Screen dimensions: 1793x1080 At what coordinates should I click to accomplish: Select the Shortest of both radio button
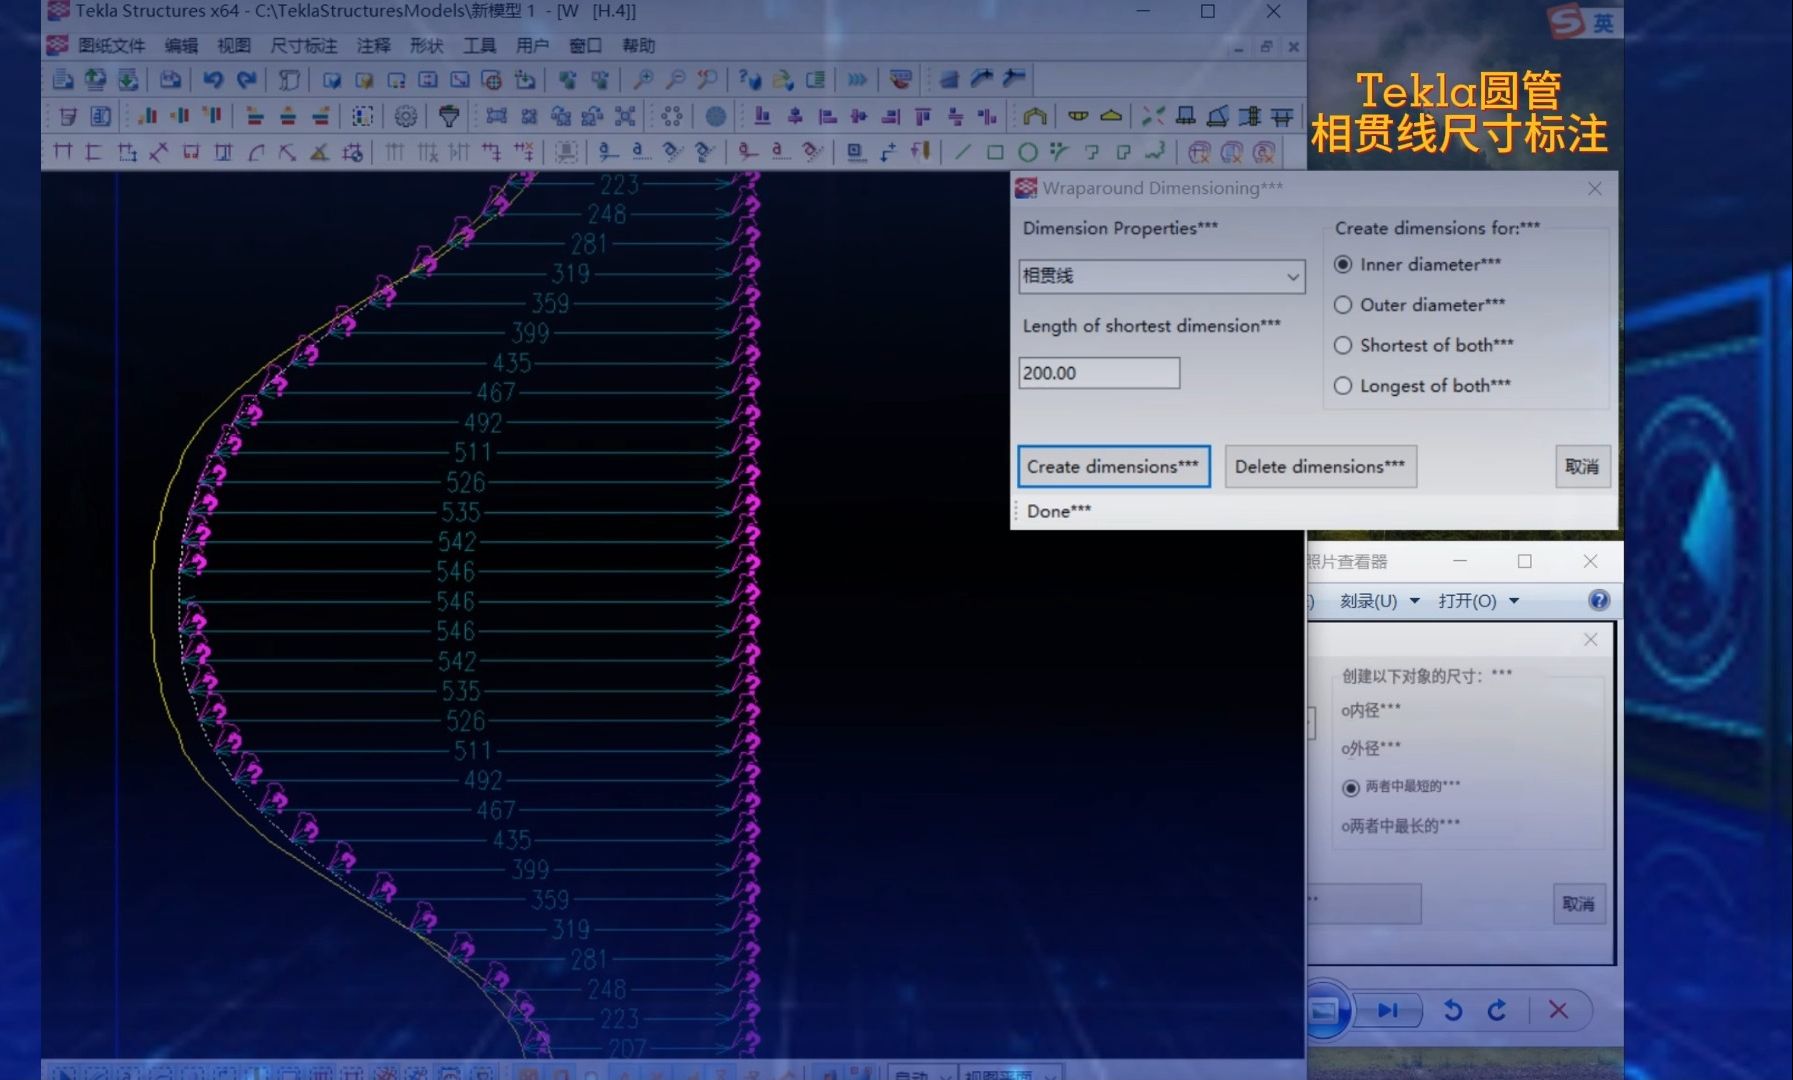click(x=1343, y=345)
